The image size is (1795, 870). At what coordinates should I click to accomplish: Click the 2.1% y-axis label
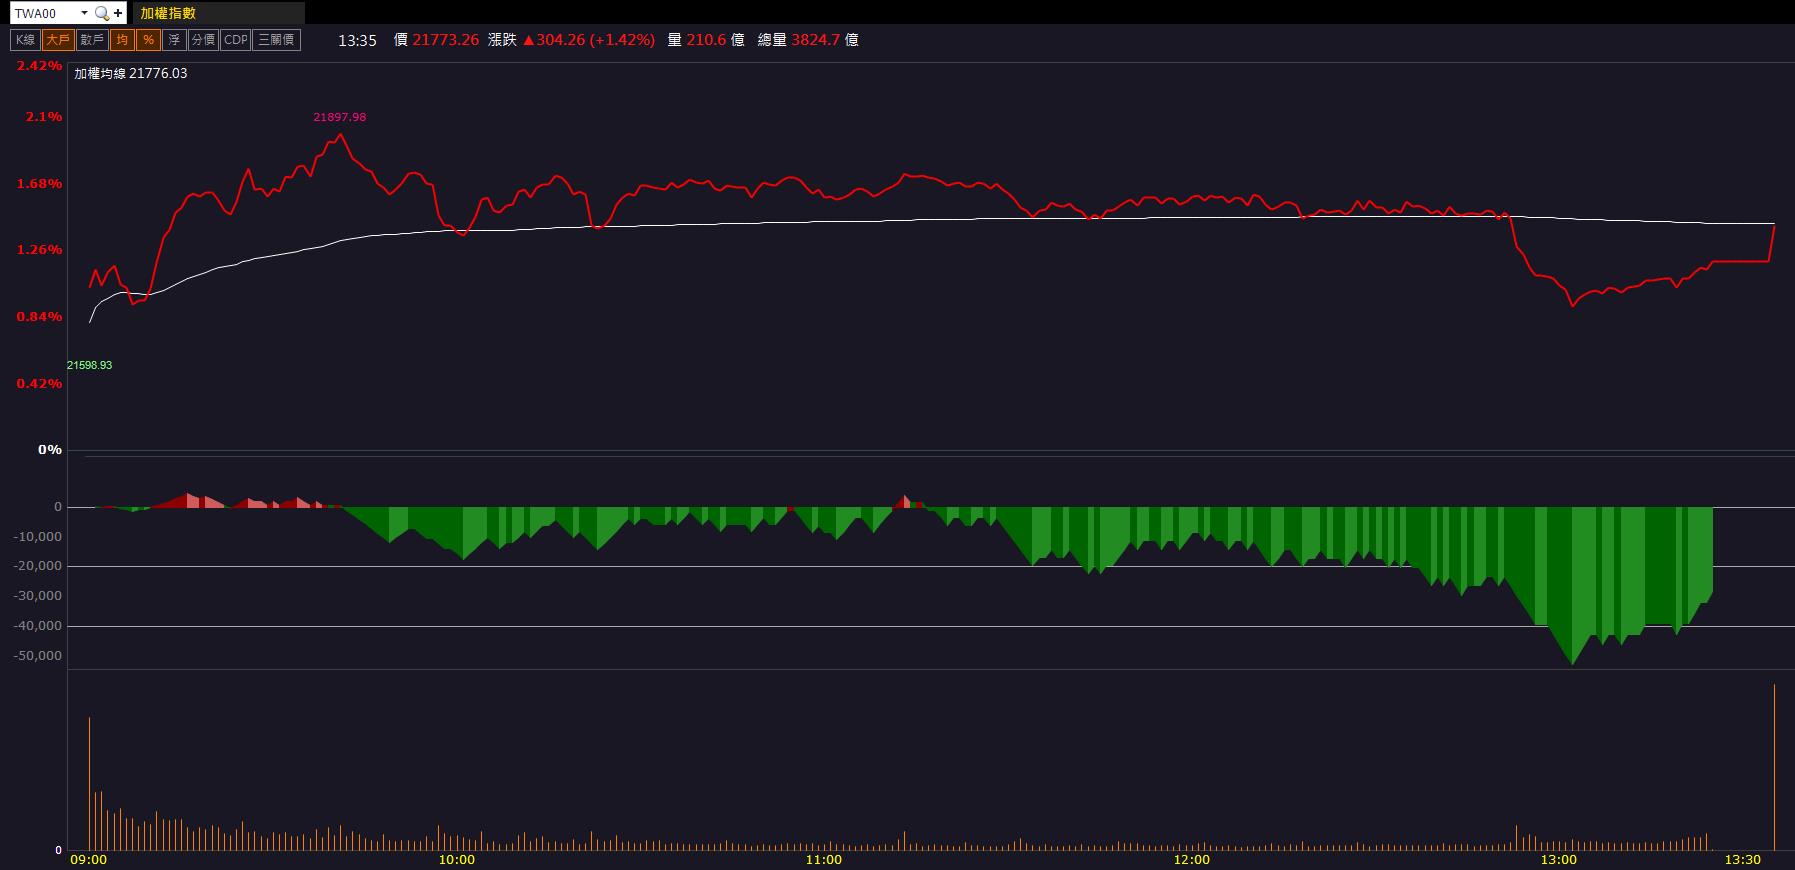[44, 117]
